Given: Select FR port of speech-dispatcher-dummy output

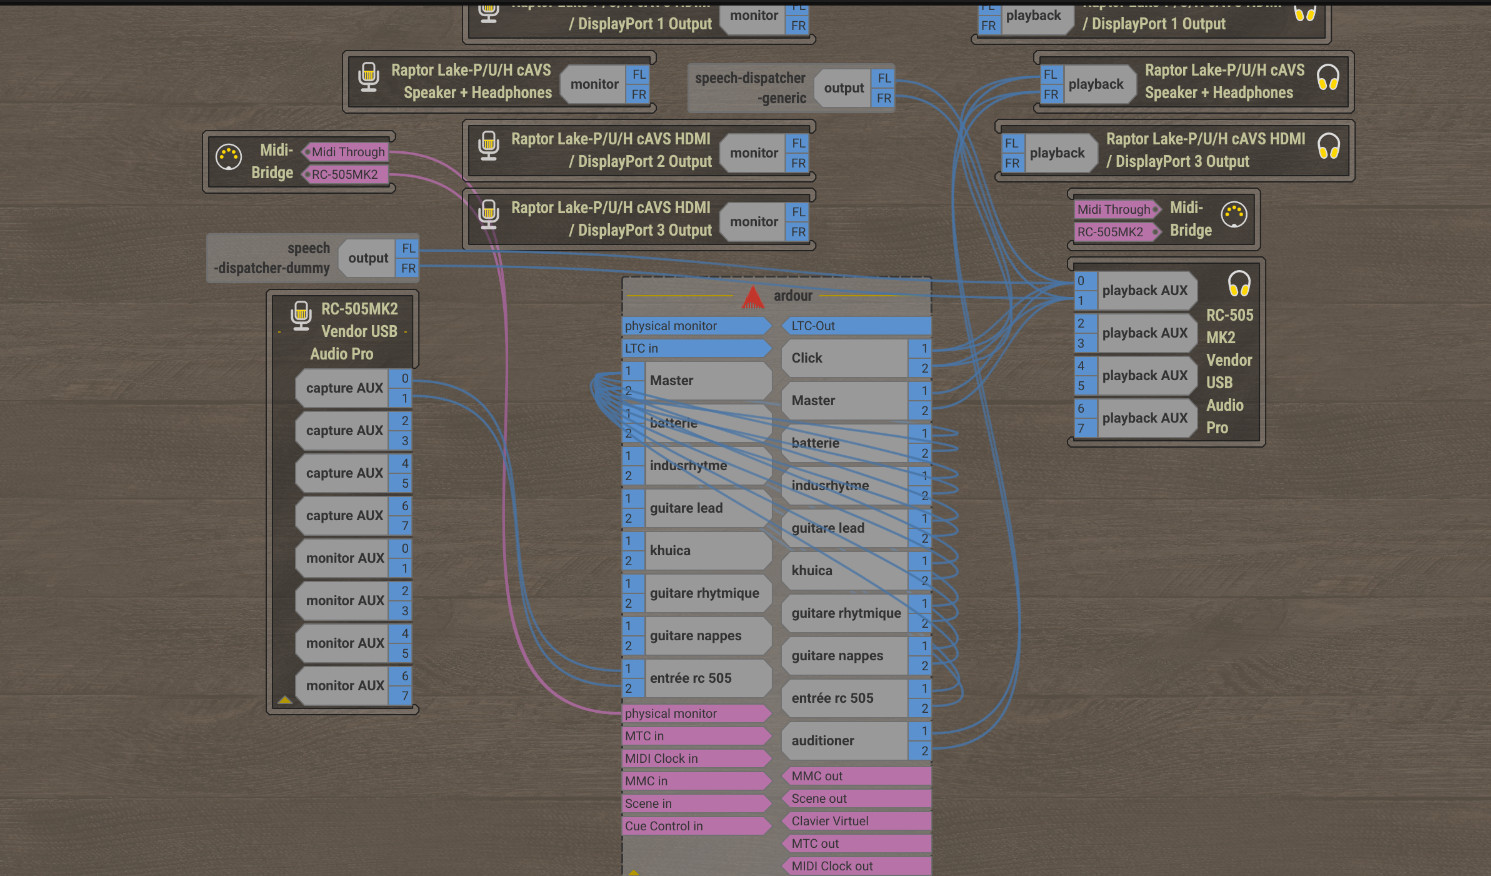Looking at the screenshot, I should (408, 269).
